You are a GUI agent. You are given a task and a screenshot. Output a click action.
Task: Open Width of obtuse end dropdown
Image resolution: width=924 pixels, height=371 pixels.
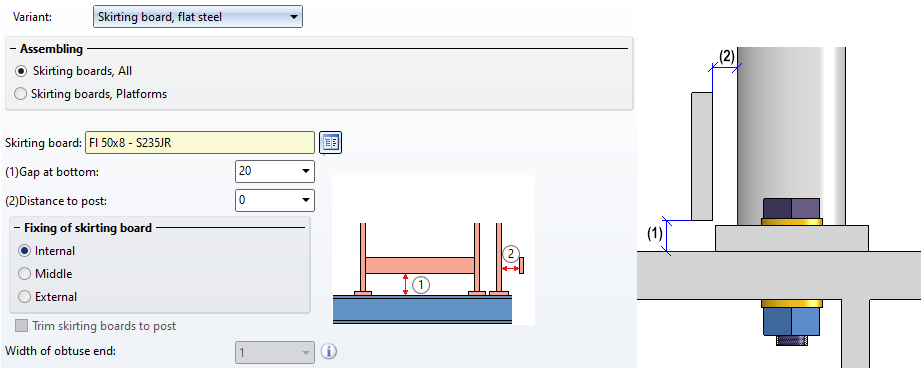coord(275,353)
